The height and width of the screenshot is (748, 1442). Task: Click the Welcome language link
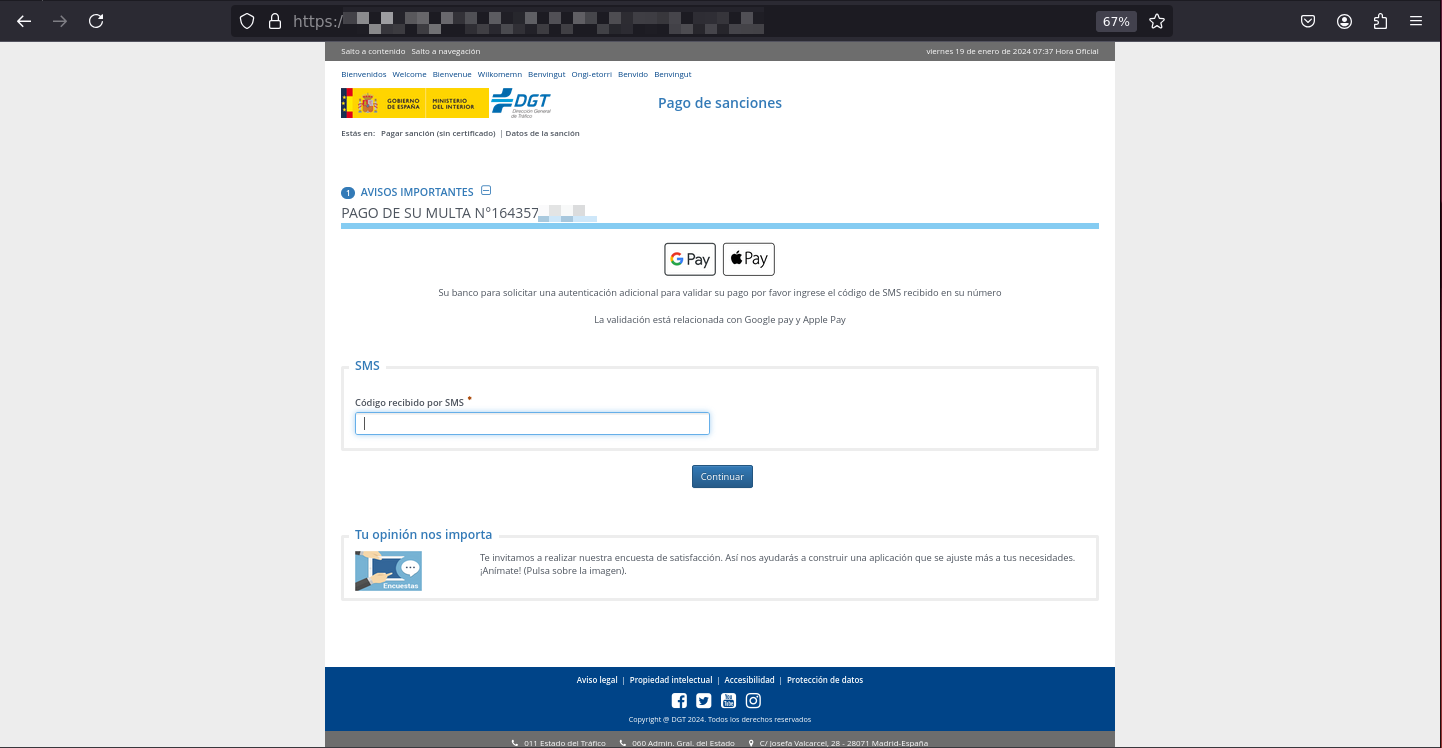[409, 75]
